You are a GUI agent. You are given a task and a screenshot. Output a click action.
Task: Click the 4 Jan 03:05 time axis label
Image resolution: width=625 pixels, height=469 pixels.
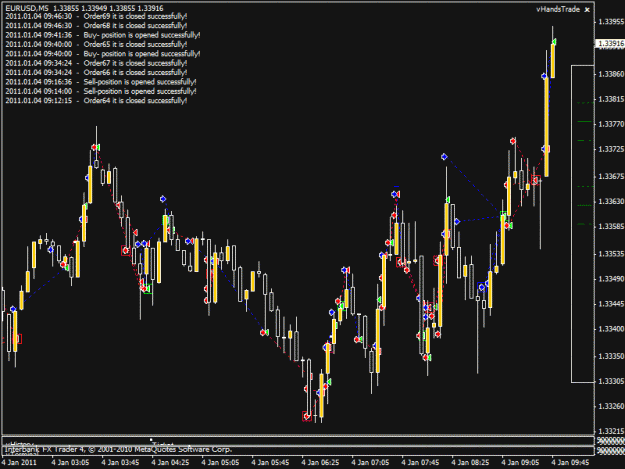click(x=70, y=463)
